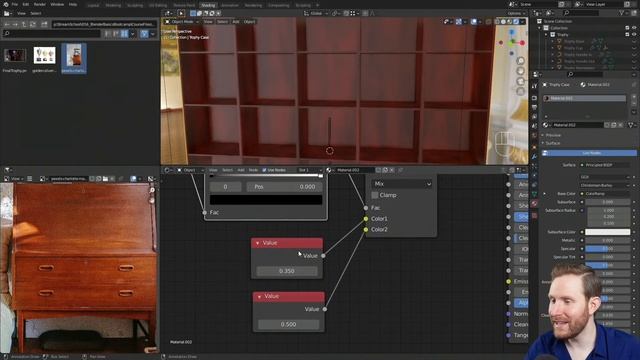Go to parent directory in file browser
Viewport: 640px width, 360px height.
pyautogui.click(x=24, y=24)
